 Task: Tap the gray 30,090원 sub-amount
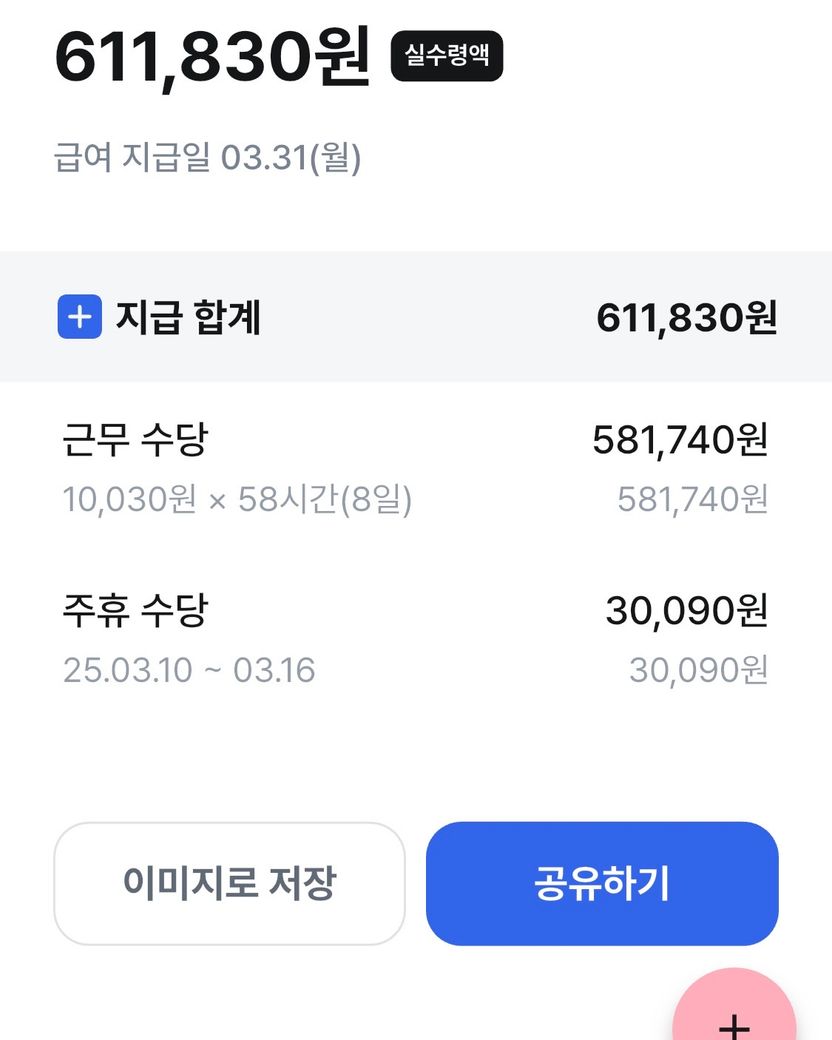click(698, 669)
